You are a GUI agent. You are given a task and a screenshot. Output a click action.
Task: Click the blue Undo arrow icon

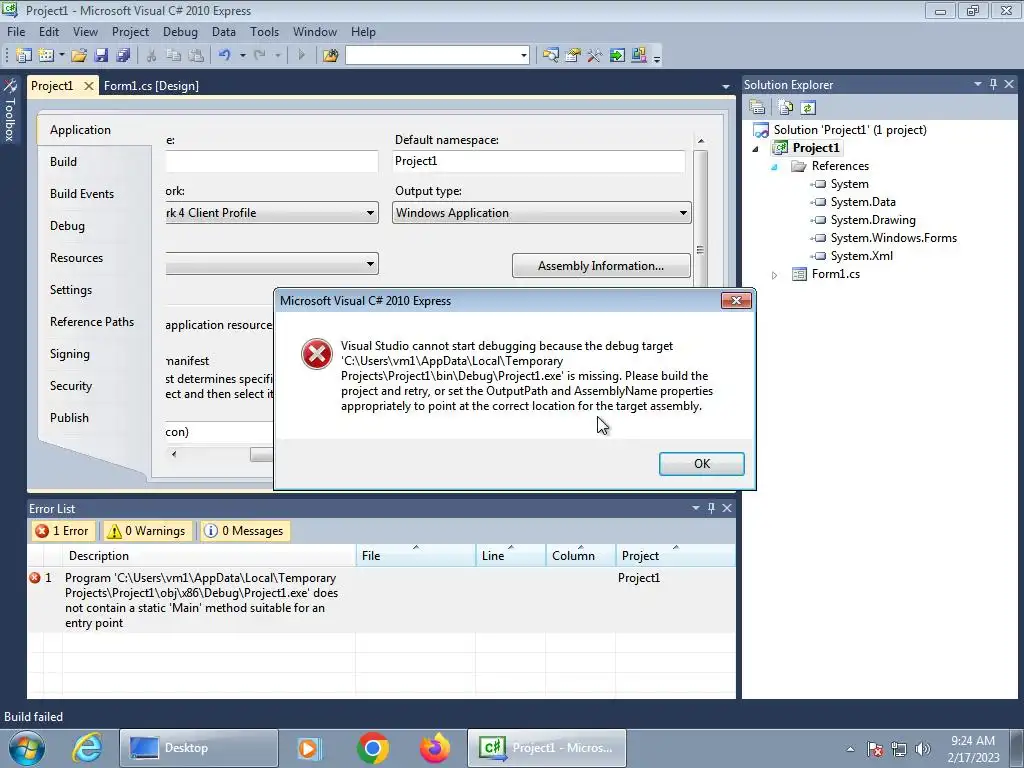pos(225,56)
